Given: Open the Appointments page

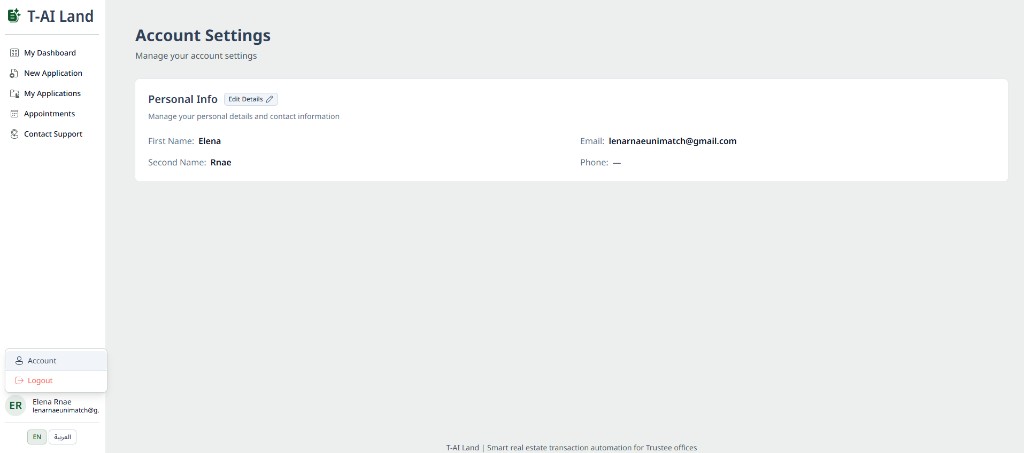Looking at the screenshot, I should click(x=52, y=114).
